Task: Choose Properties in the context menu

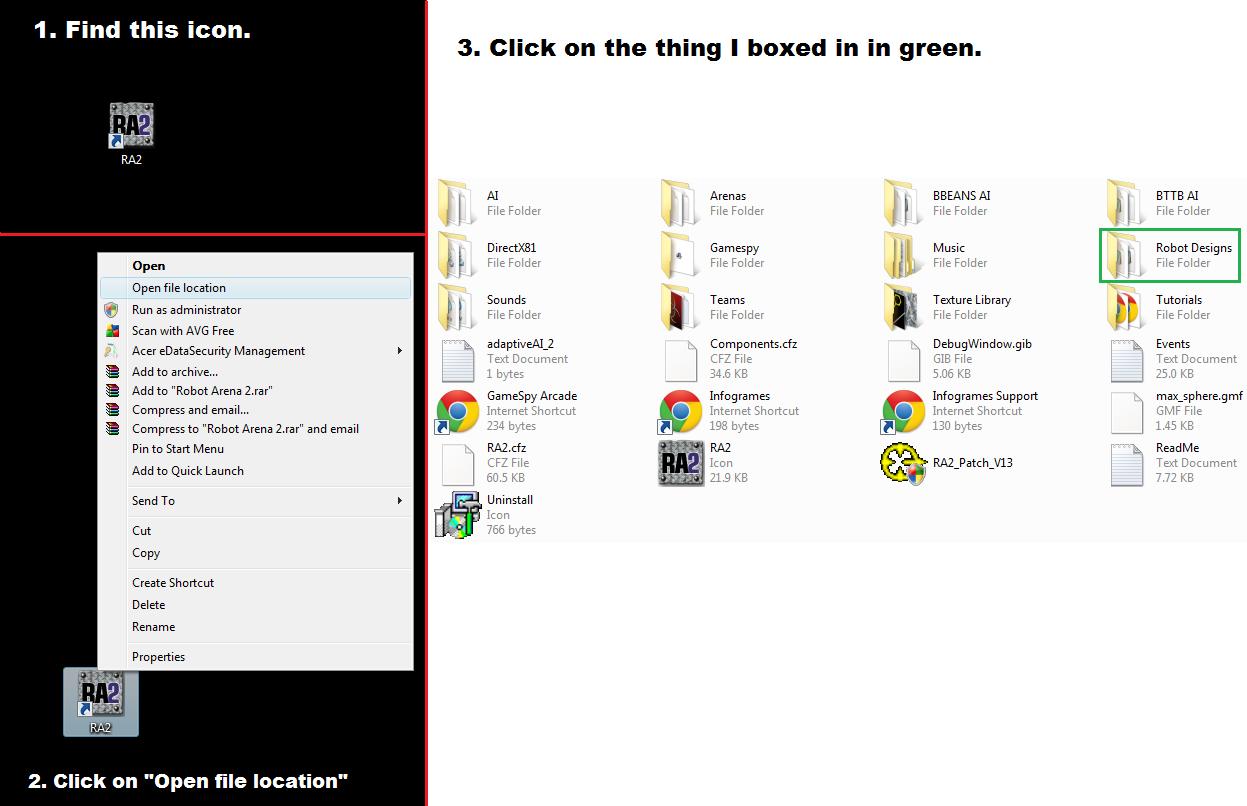Action: [x=255, y=657]
